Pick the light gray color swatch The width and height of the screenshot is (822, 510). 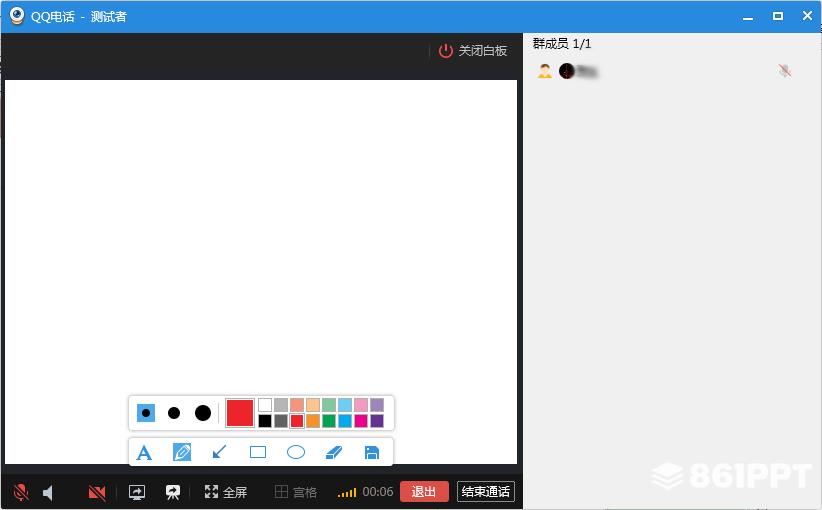click(x=281, y=405)
